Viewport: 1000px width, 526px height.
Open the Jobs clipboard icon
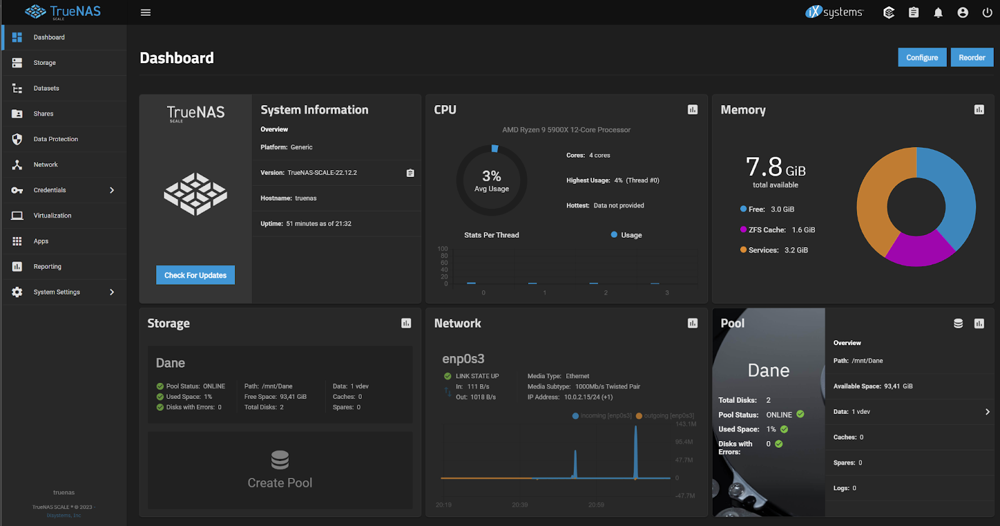(913, 12)
